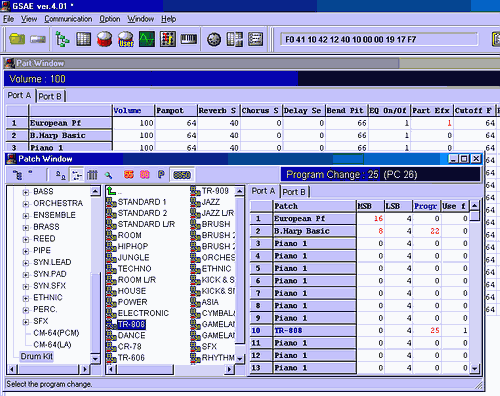500x396 pixels.
Task: Click the large icons view button
Action: pos(60,174)
